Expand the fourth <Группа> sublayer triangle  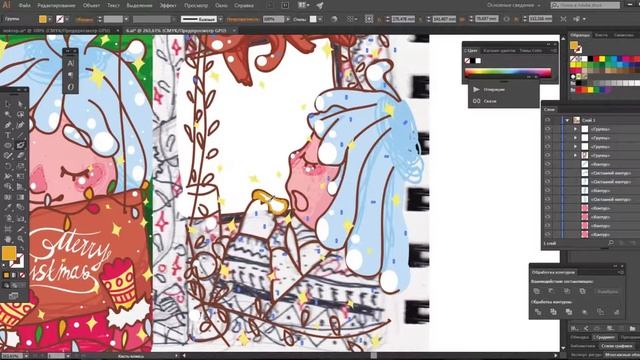[x=576, y=156]
